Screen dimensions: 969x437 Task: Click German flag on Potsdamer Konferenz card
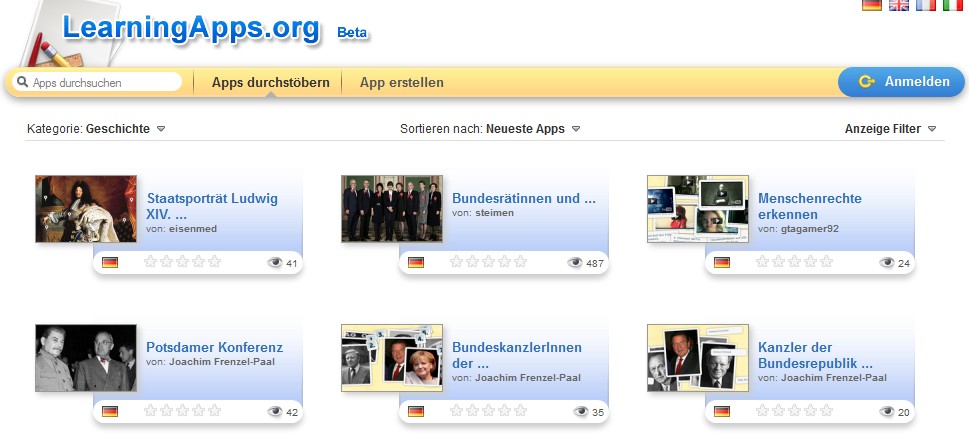point(110,412)
